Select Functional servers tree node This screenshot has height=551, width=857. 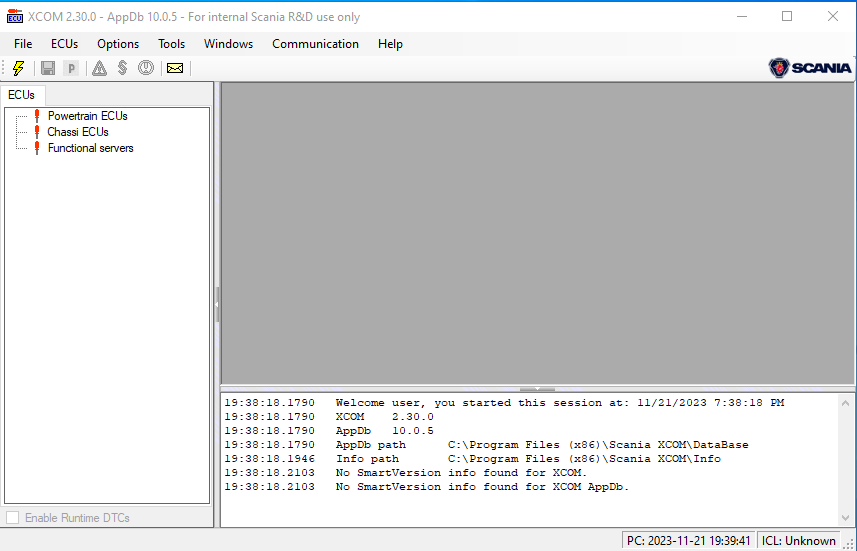[x=91, y=148]
